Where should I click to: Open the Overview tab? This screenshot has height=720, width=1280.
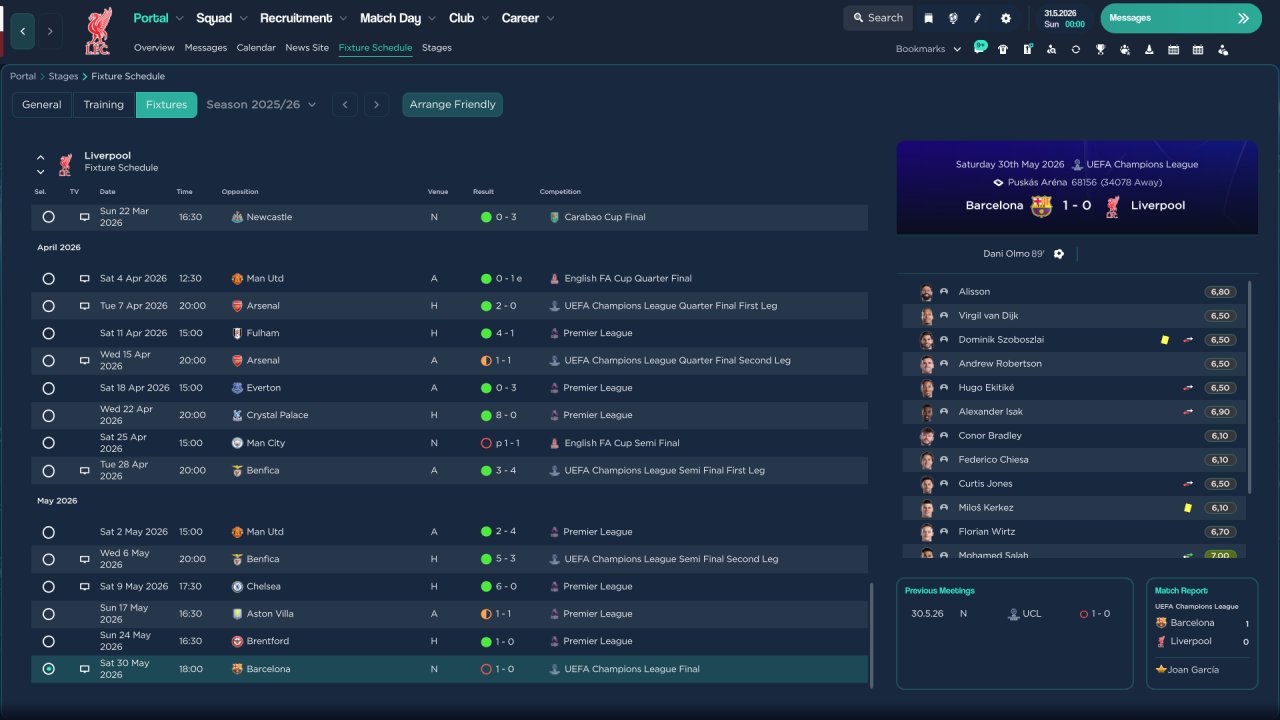(x=154, y=48)
